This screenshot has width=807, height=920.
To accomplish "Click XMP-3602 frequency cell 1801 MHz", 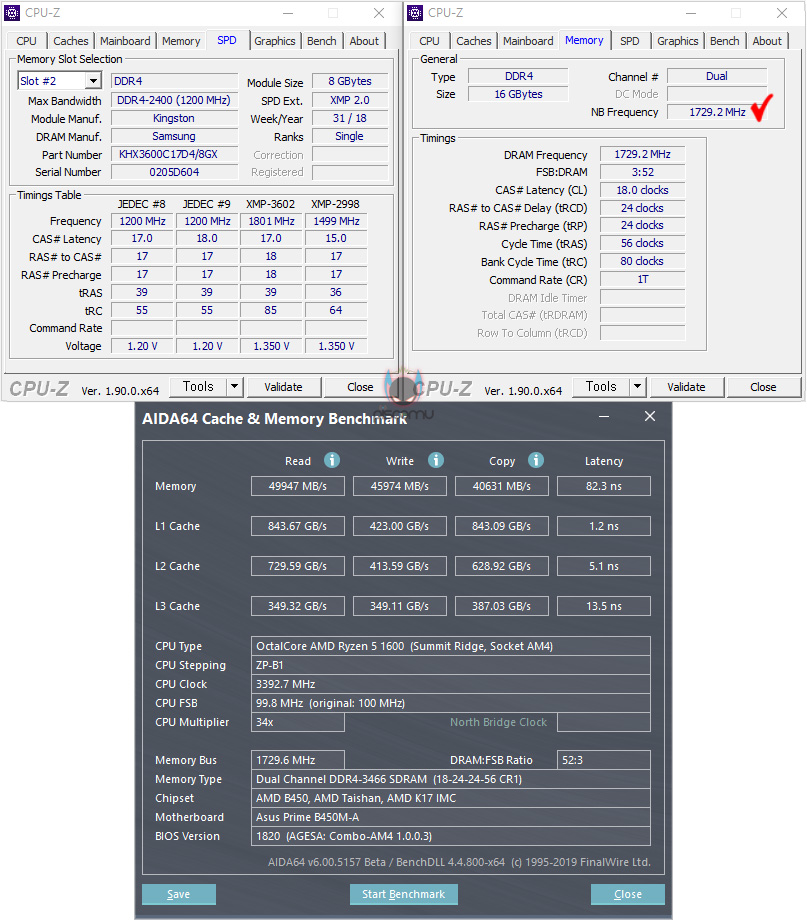I will point(271,221).
